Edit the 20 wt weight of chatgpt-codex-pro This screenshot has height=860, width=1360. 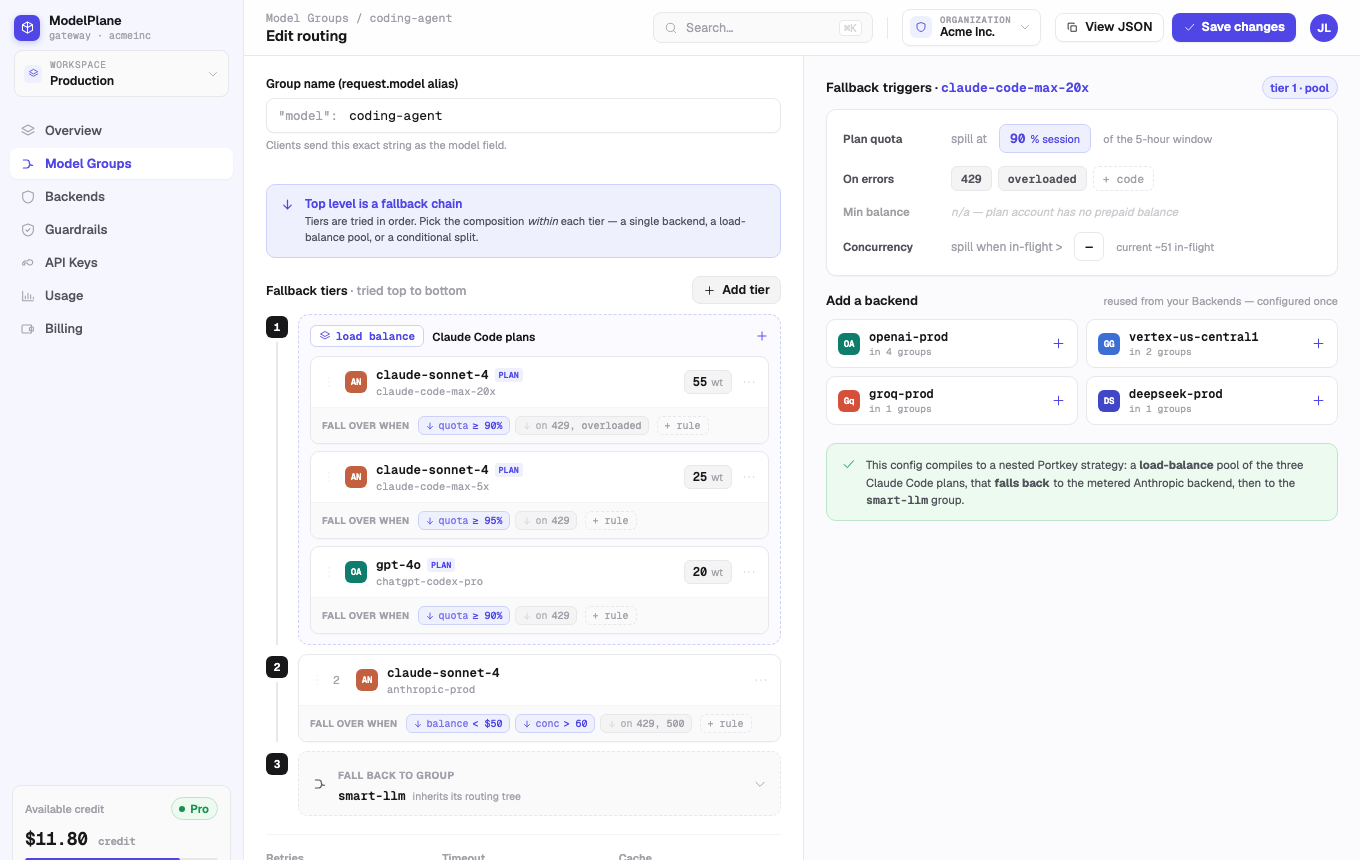[708, 571]
